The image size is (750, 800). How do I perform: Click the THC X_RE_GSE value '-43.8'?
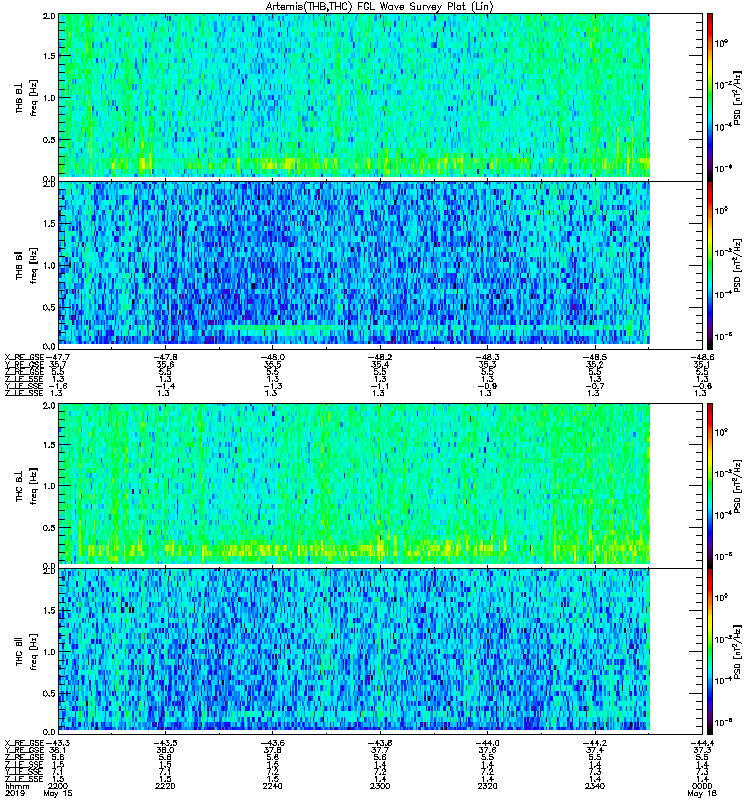click(380, 743)
